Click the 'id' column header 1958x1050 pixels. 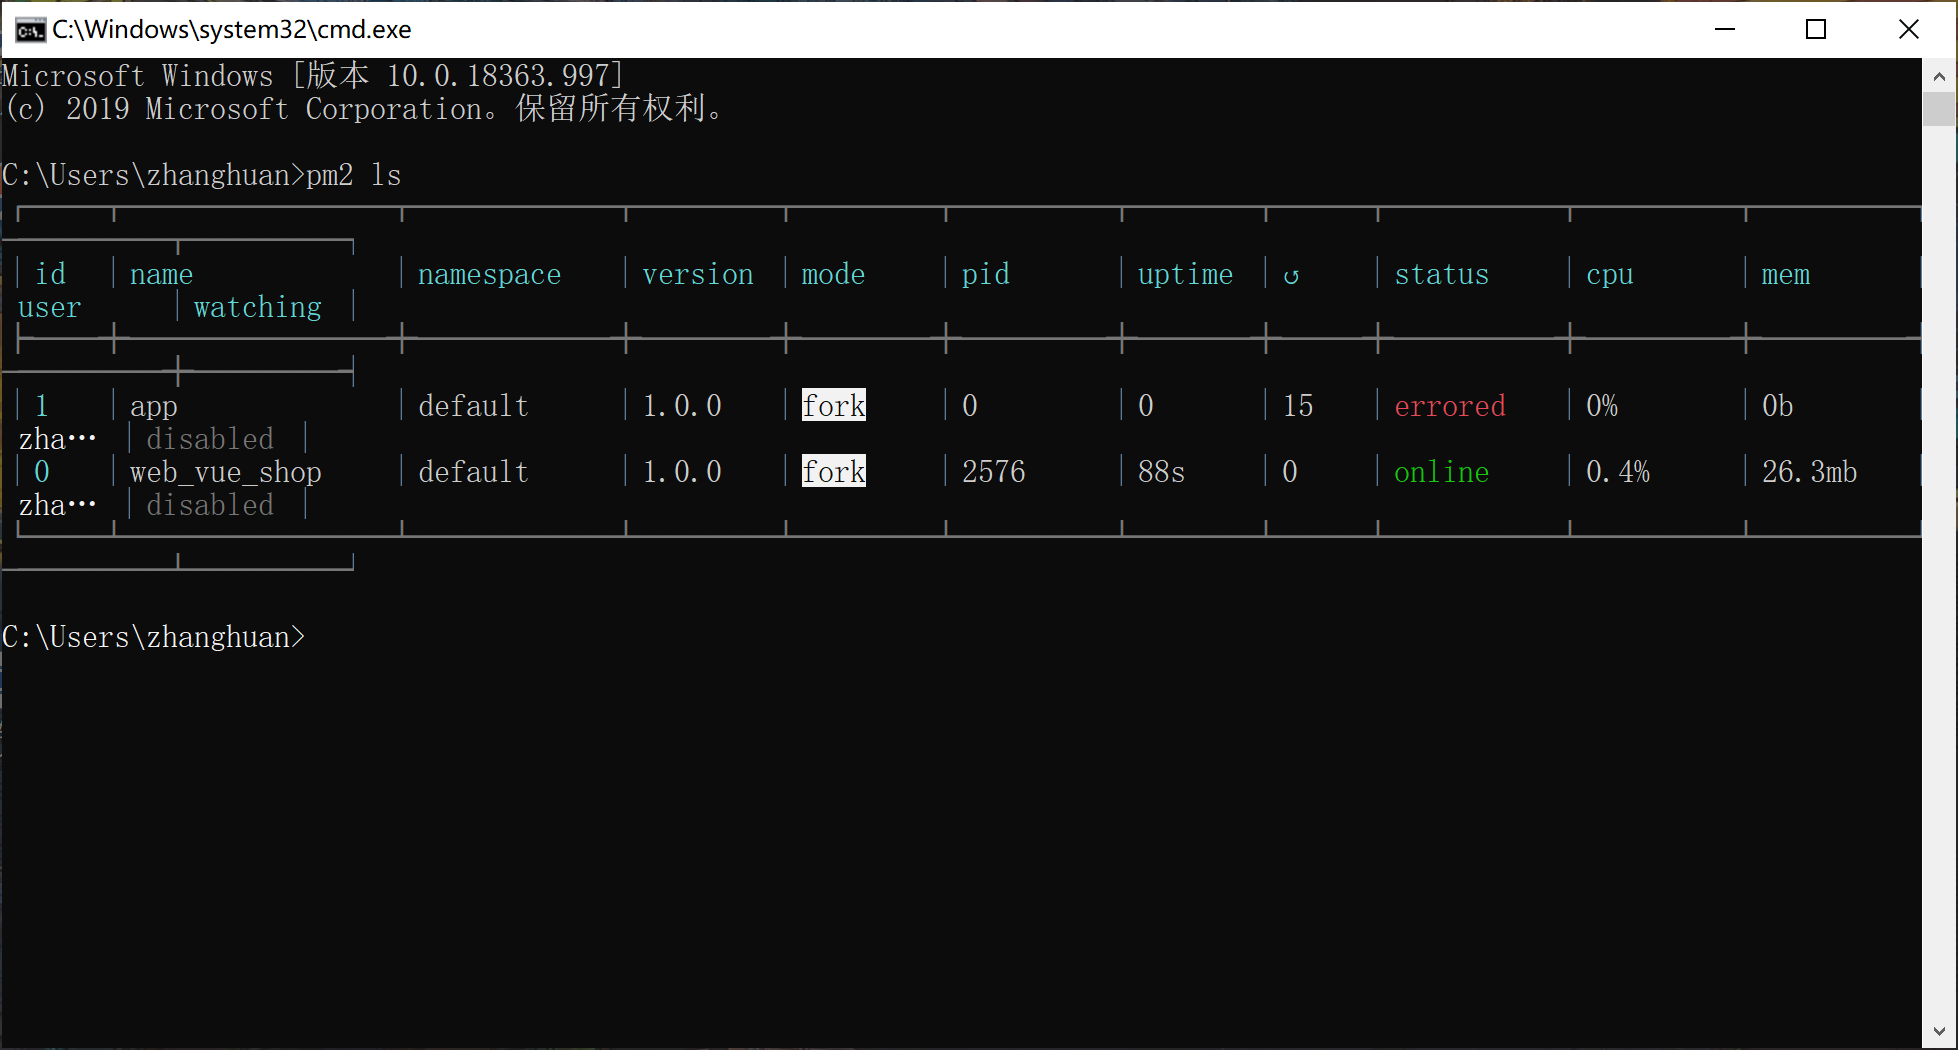pos(50,274)
